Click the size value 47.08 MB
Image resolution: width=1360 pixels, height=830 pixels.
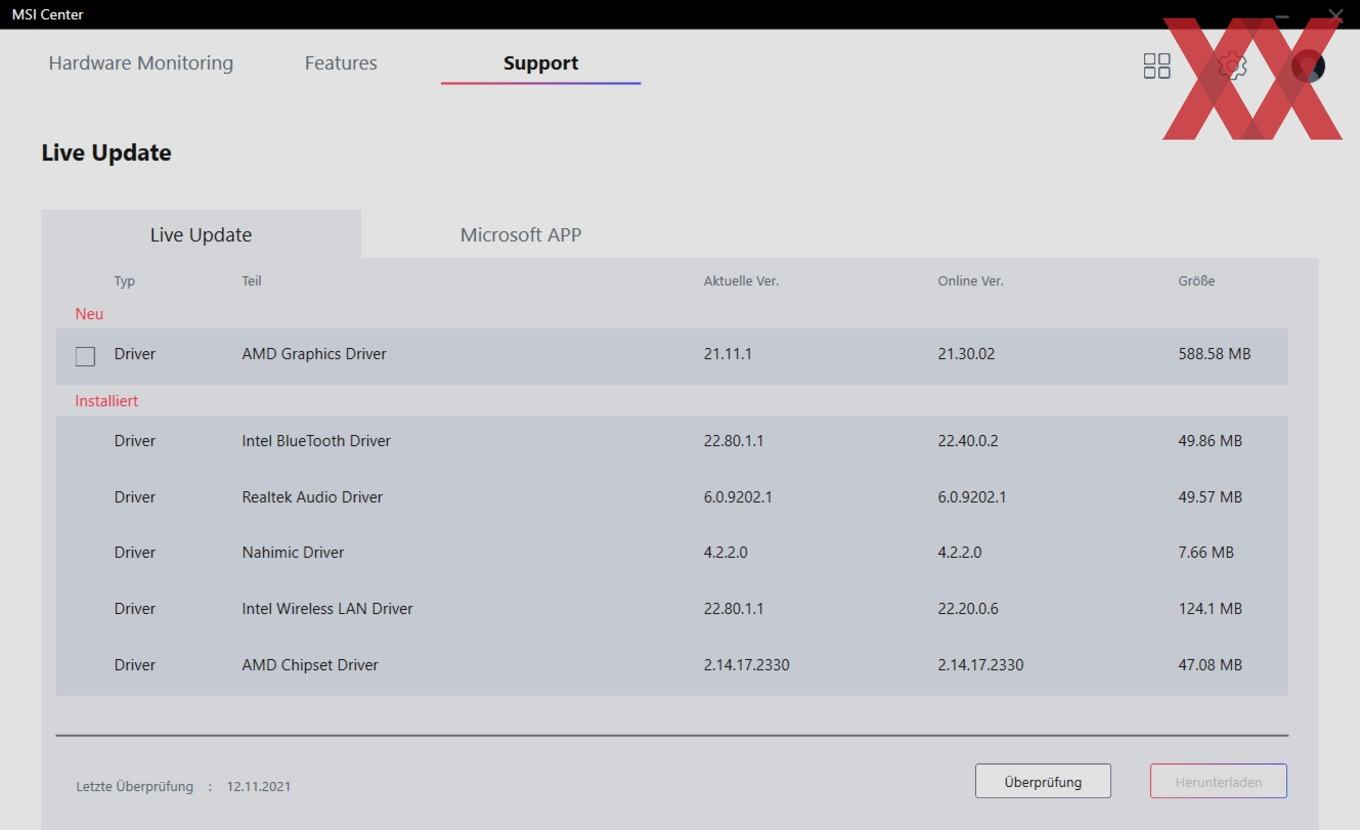point(1210,665)
